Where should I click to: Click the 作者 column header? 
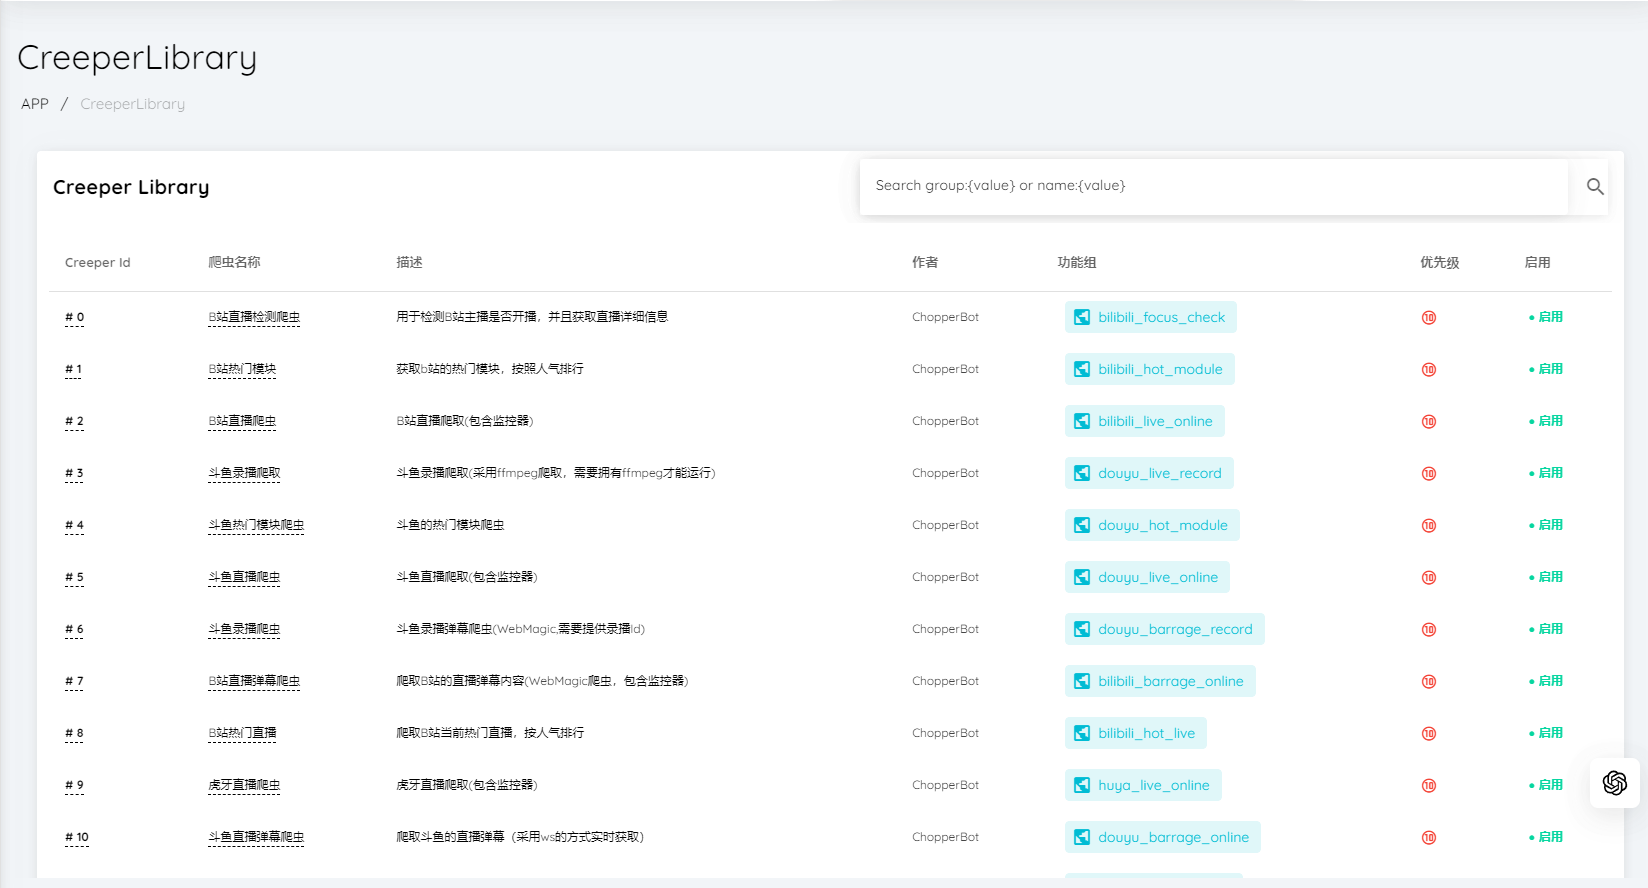coord(925,263)
